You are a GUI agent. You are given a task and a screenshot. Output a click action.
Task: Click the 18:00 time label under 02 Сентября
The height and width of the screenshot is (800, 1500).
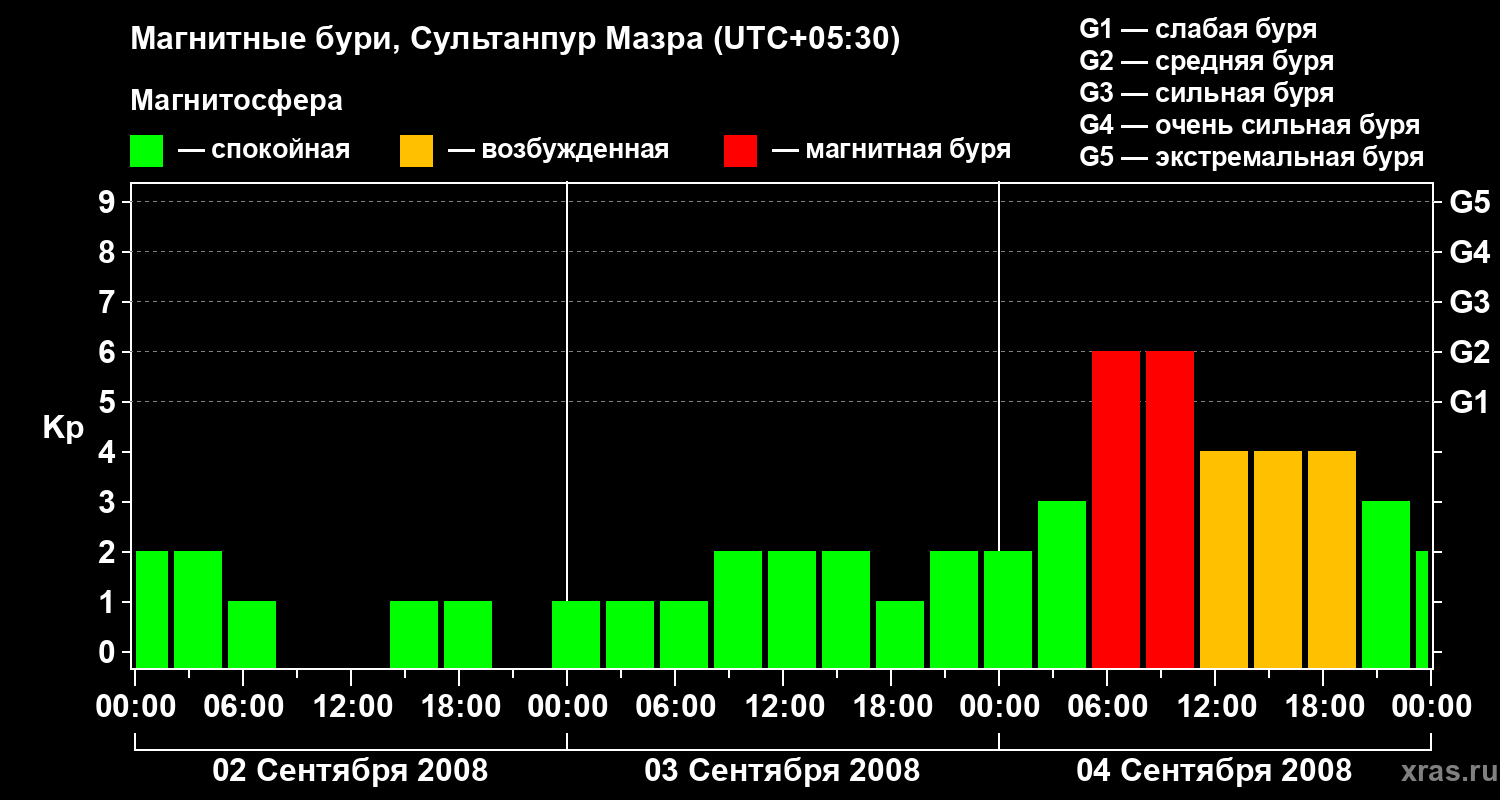(459, 707)
